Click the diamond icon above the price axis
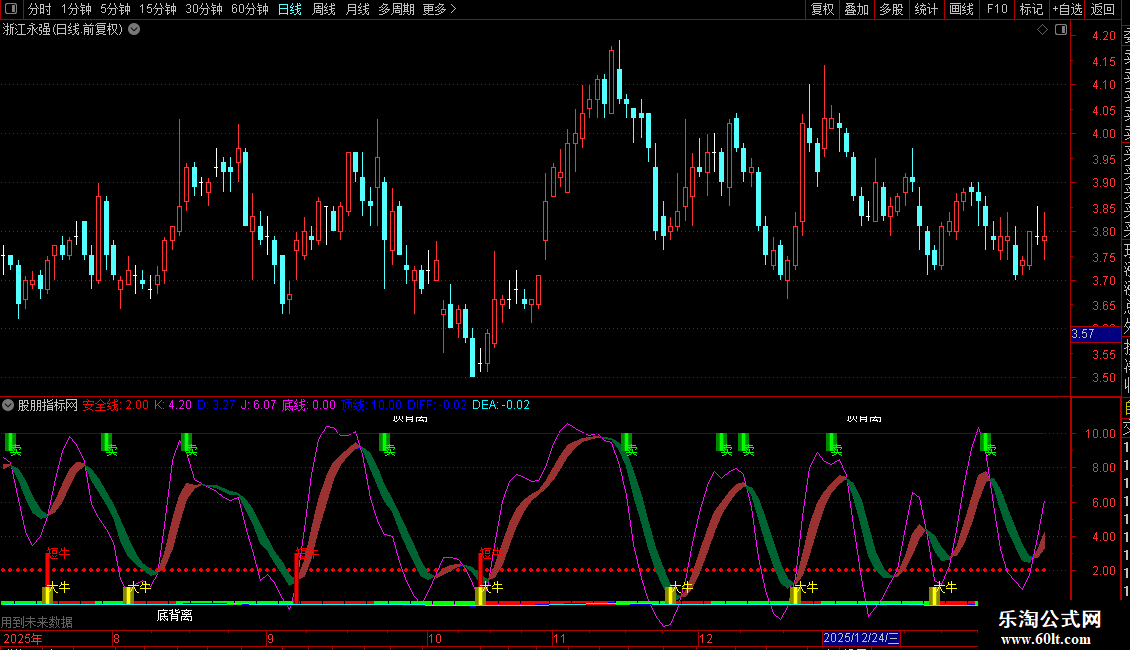The image size is (1130, 650). click(1042, 30)
